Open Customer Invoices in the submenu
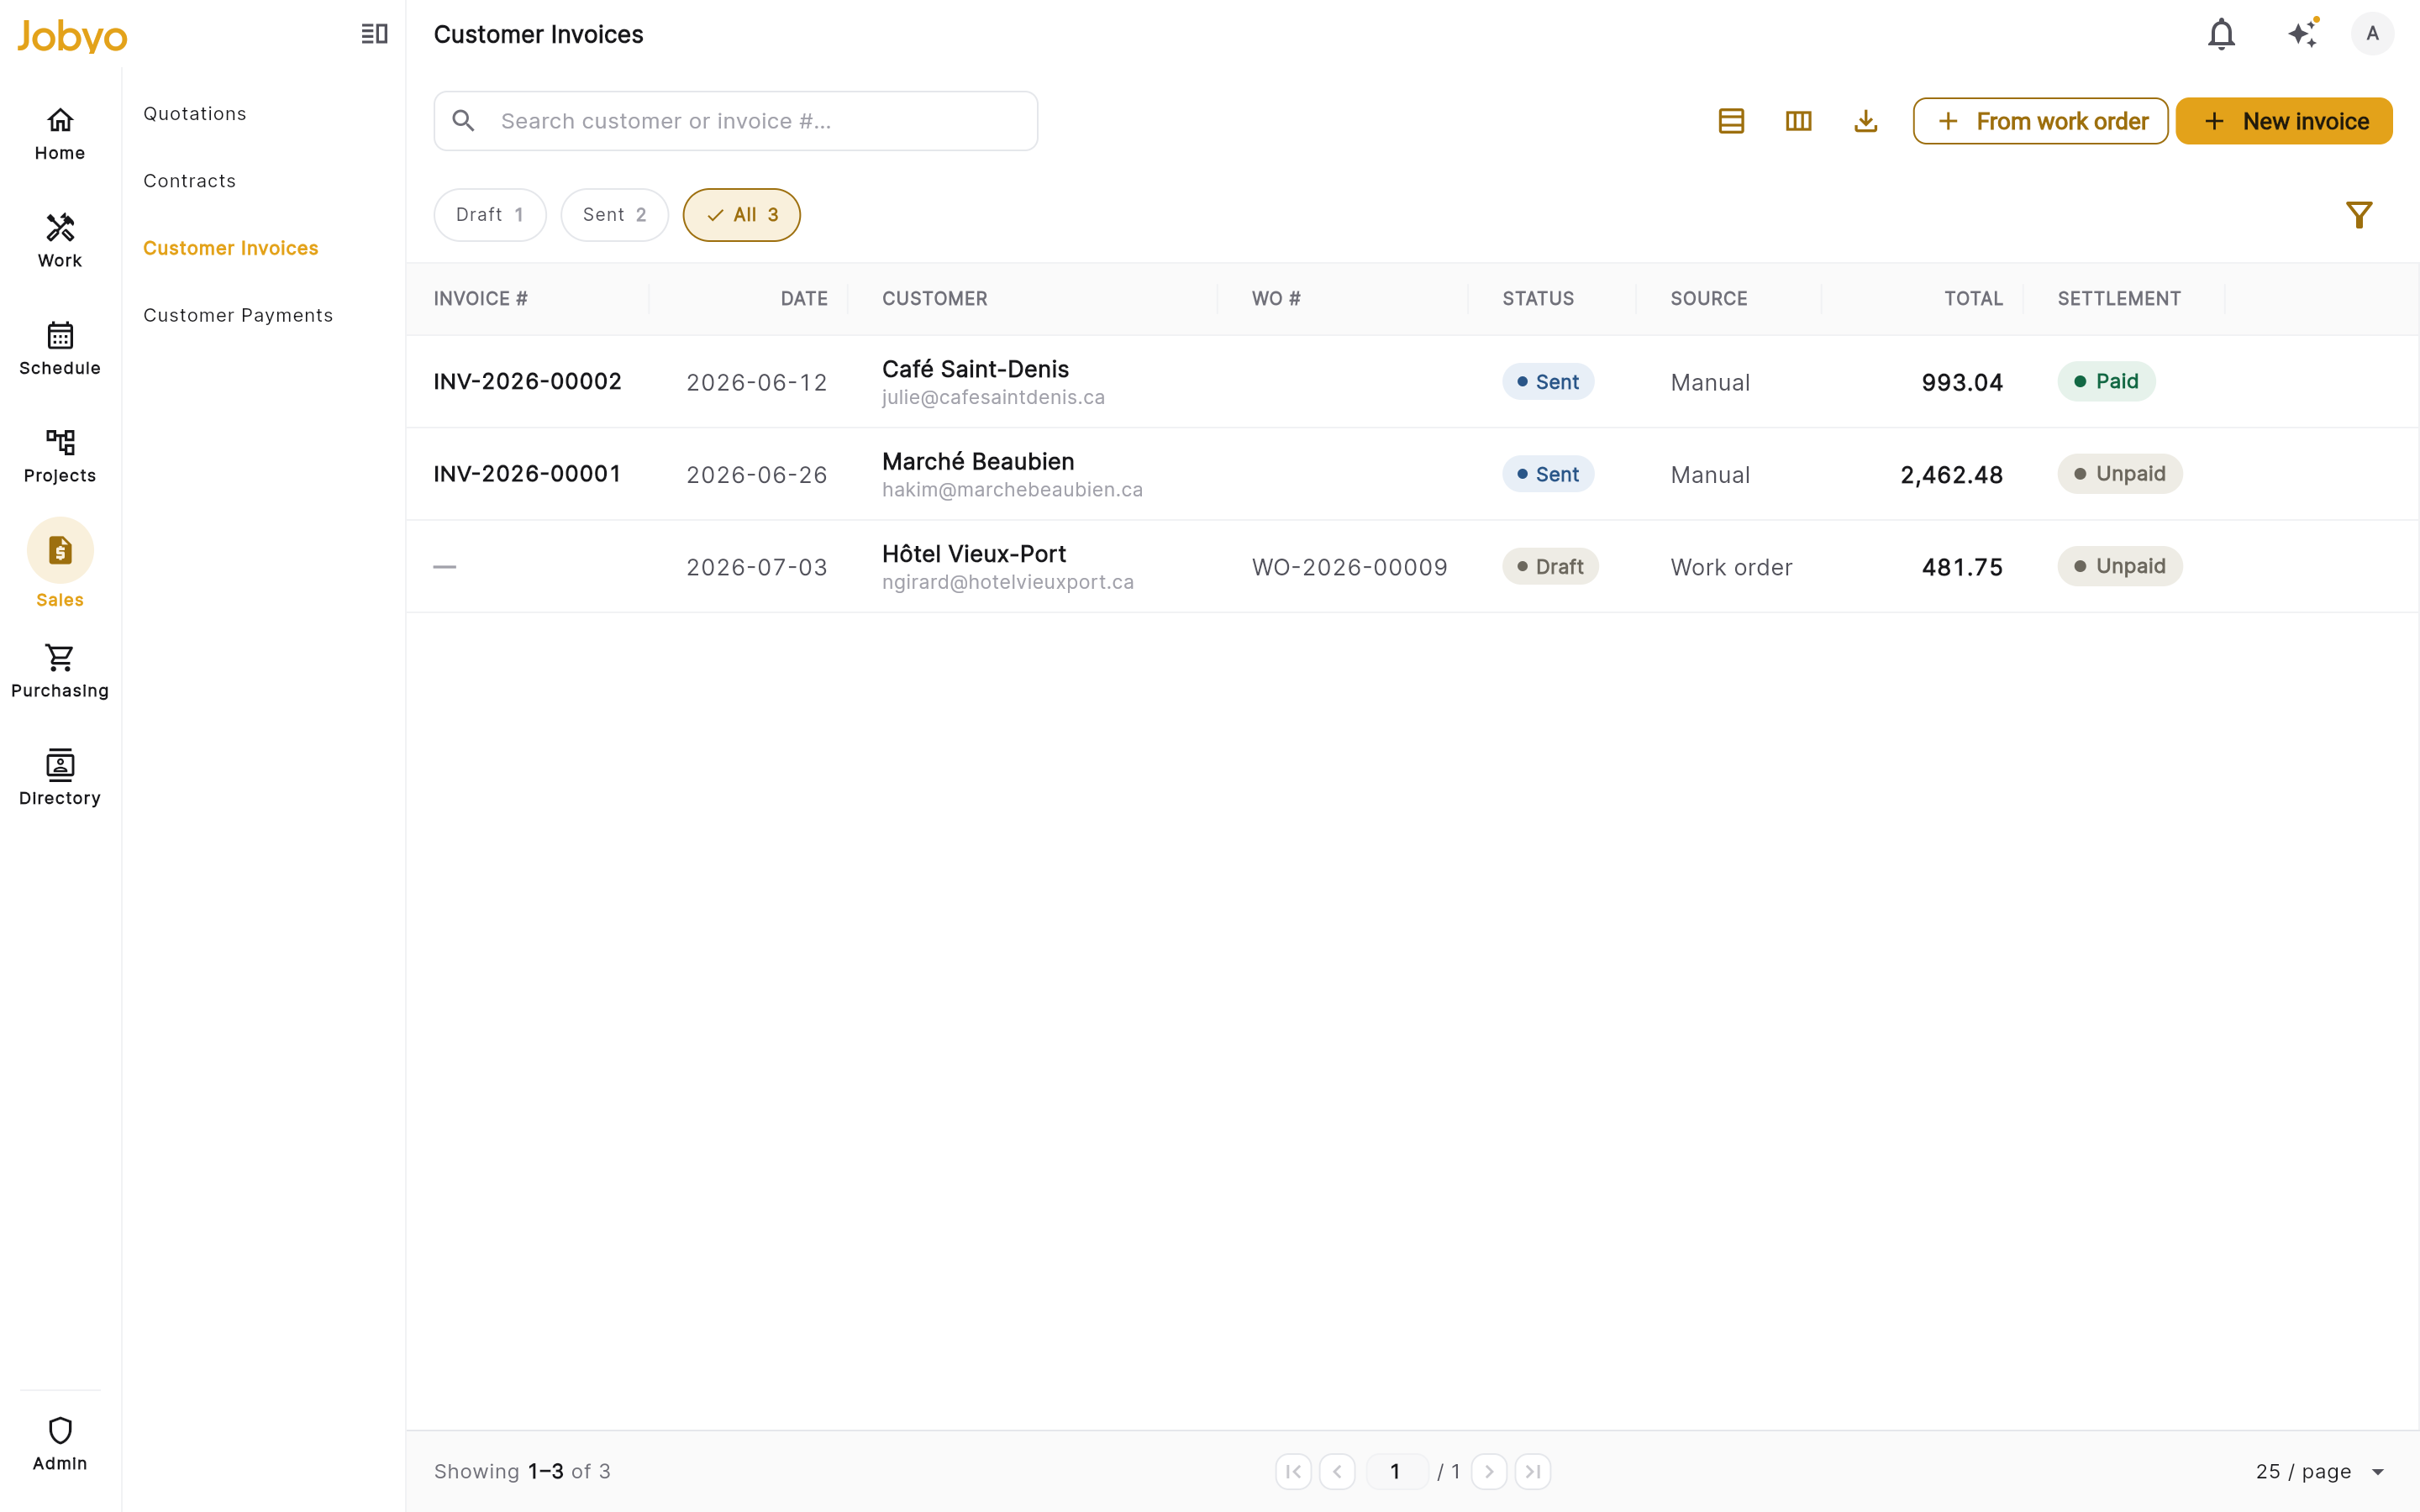The width and height of the screenshot is (2420, 1512). pos(231,248)
